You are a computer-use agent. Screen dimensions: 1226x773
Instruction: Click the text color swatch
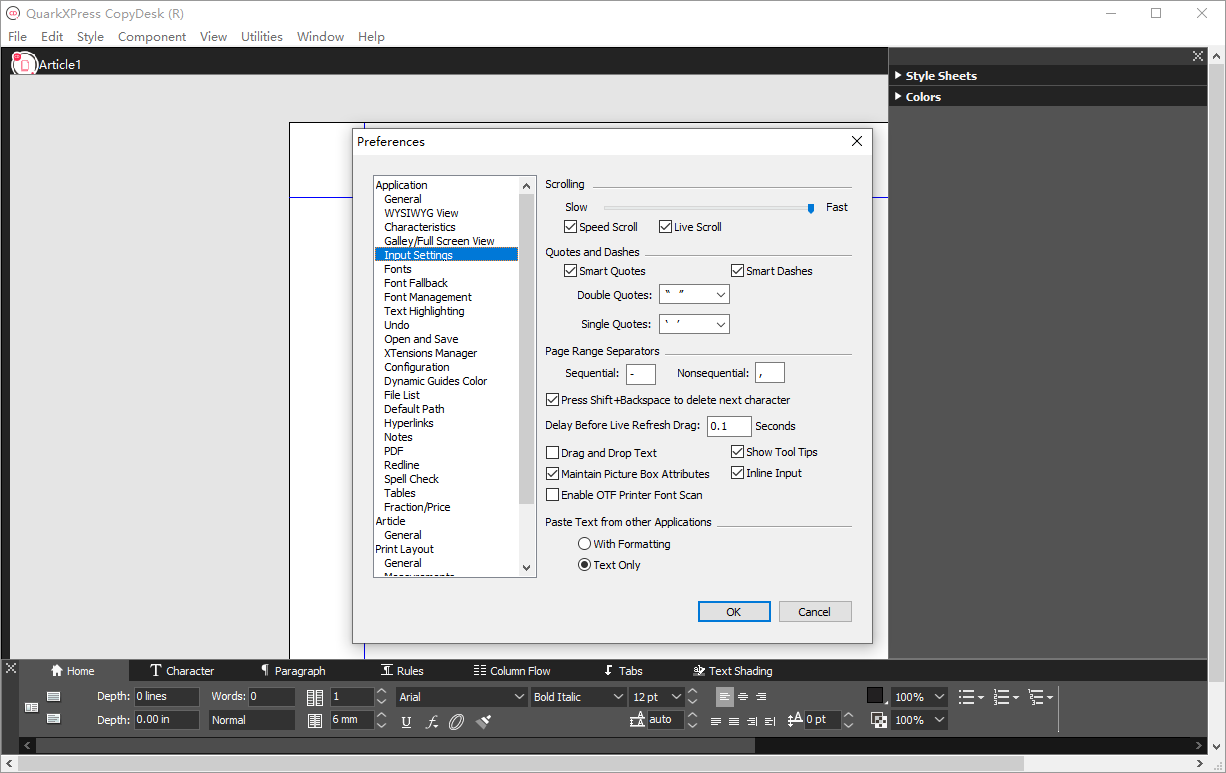(x=876, y=696)
